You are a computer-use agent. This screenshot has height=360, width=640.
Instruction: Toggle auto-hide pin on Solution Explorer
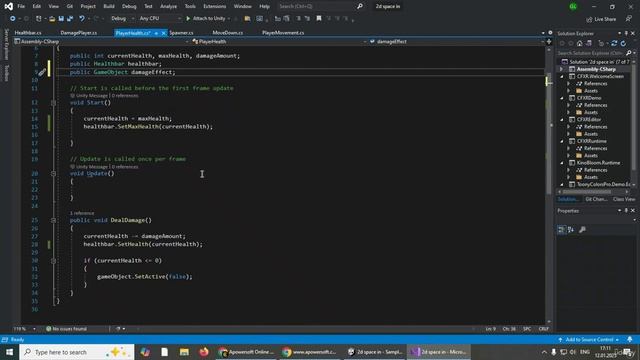coord(626,33)
